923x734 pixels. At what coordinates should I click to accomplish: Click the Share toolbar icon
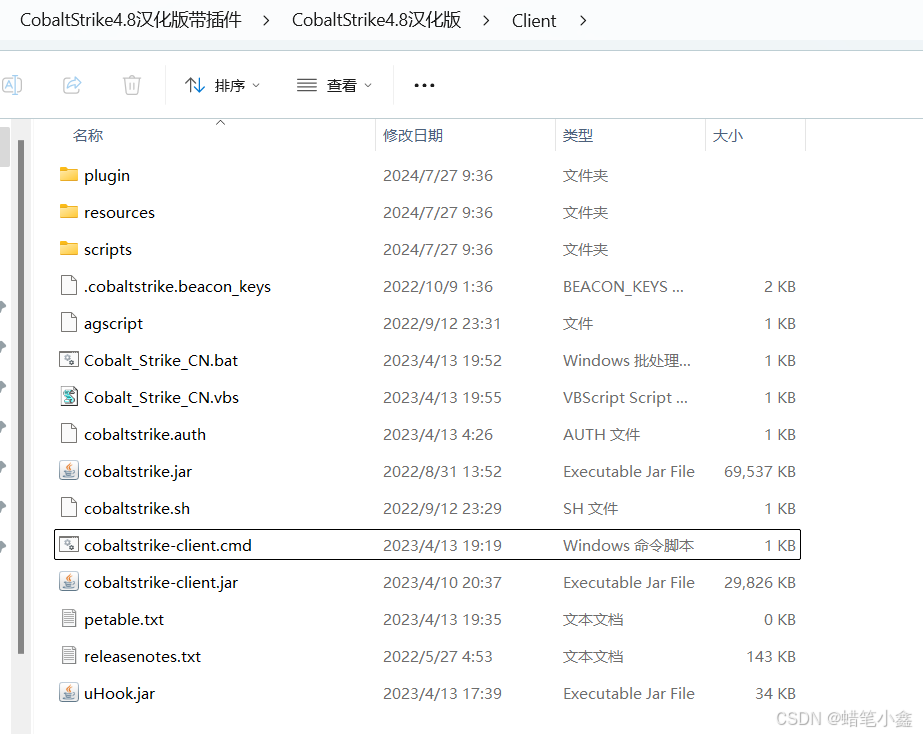72,85
